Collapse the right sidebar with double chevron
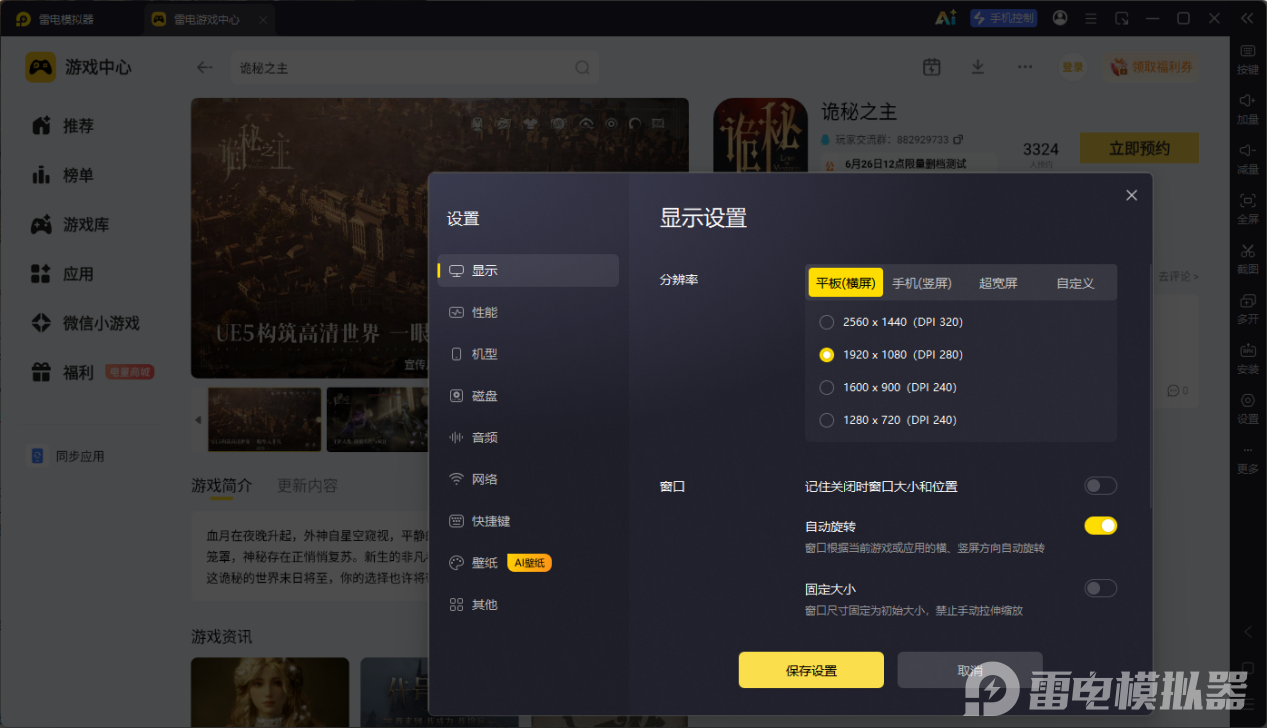 (x=1247, y=18)
